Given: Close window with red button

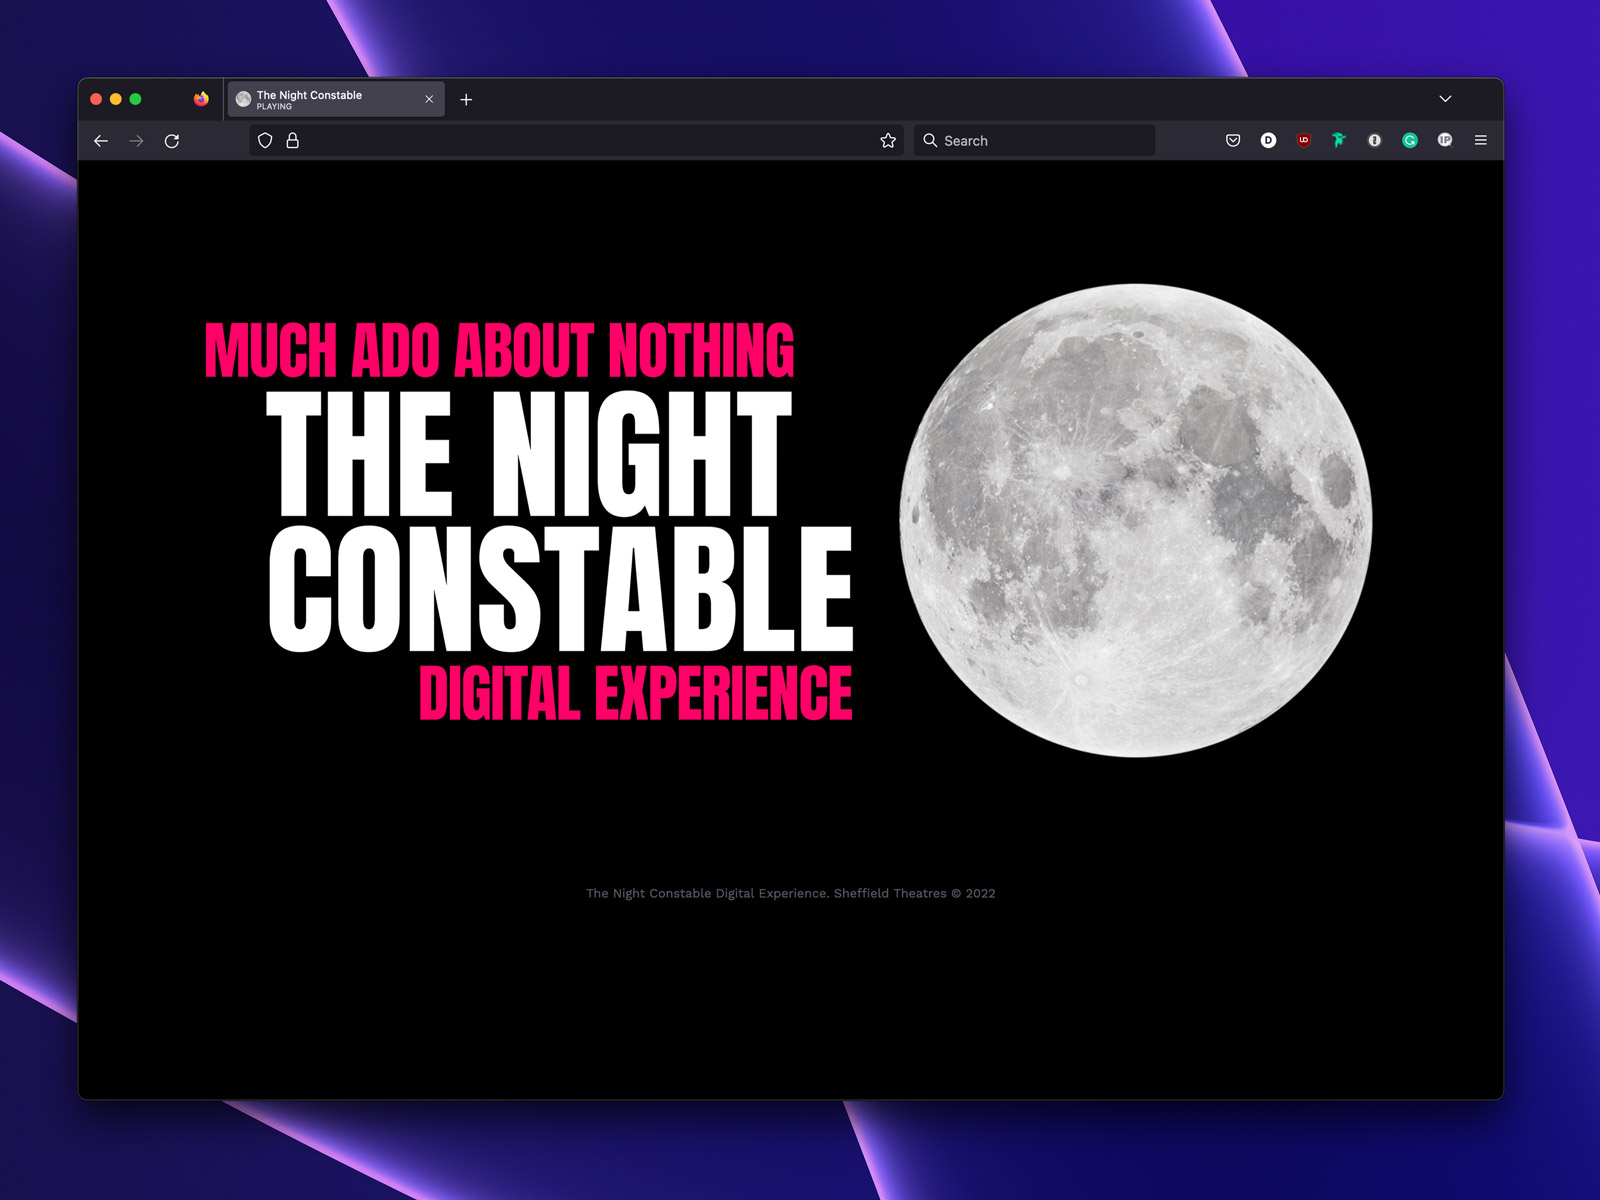Looking at the screenshot, I should tap(96, 99).
